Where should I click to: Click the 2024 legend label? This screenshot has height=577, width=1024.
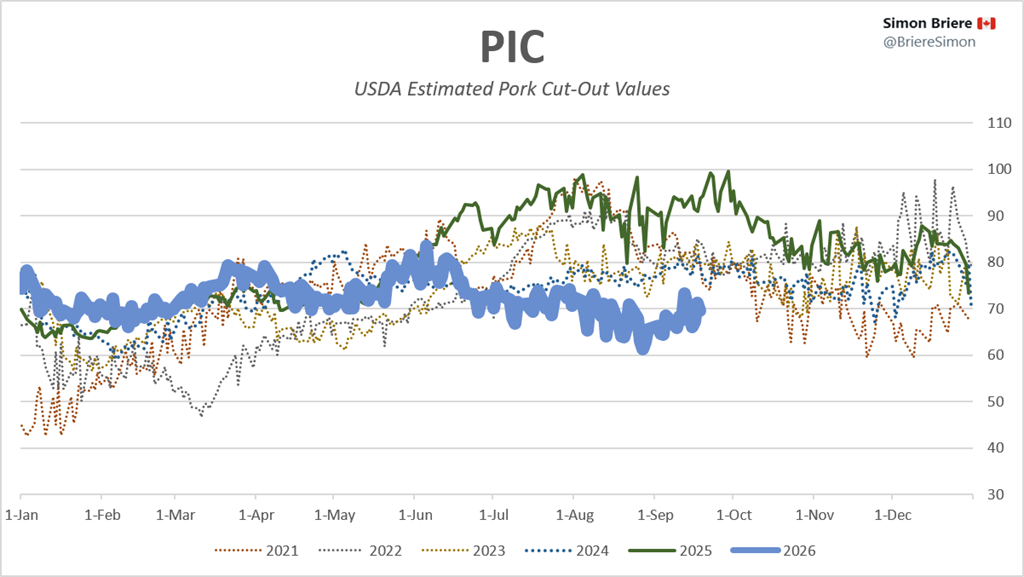tap(592, 551)
